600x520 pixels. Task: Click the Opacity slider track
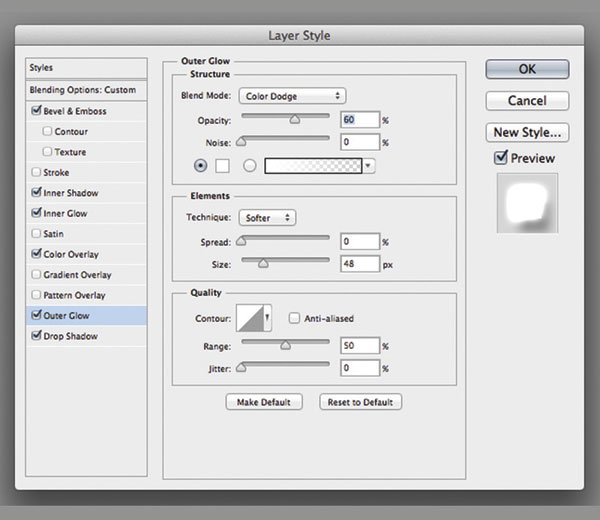283,116
